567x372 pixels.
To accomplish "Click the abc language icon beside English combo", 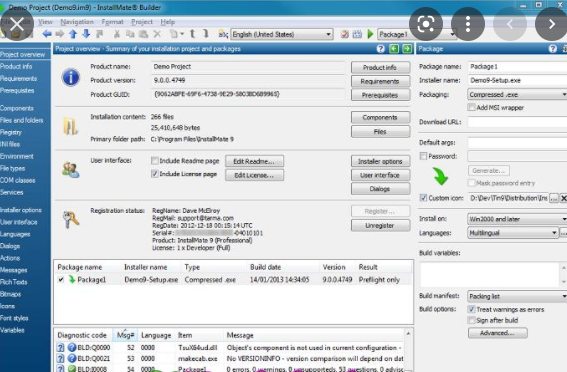I will (223, 34).
